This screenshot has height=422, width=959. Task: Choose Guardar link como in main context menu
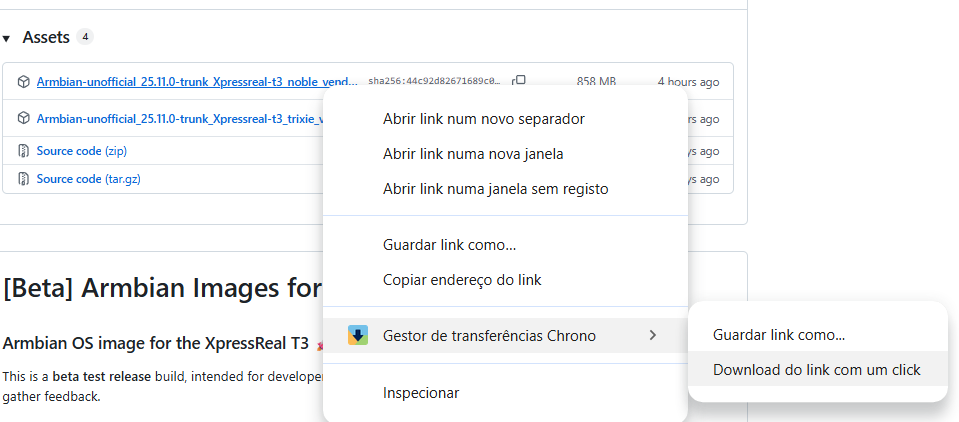point(505,245)
